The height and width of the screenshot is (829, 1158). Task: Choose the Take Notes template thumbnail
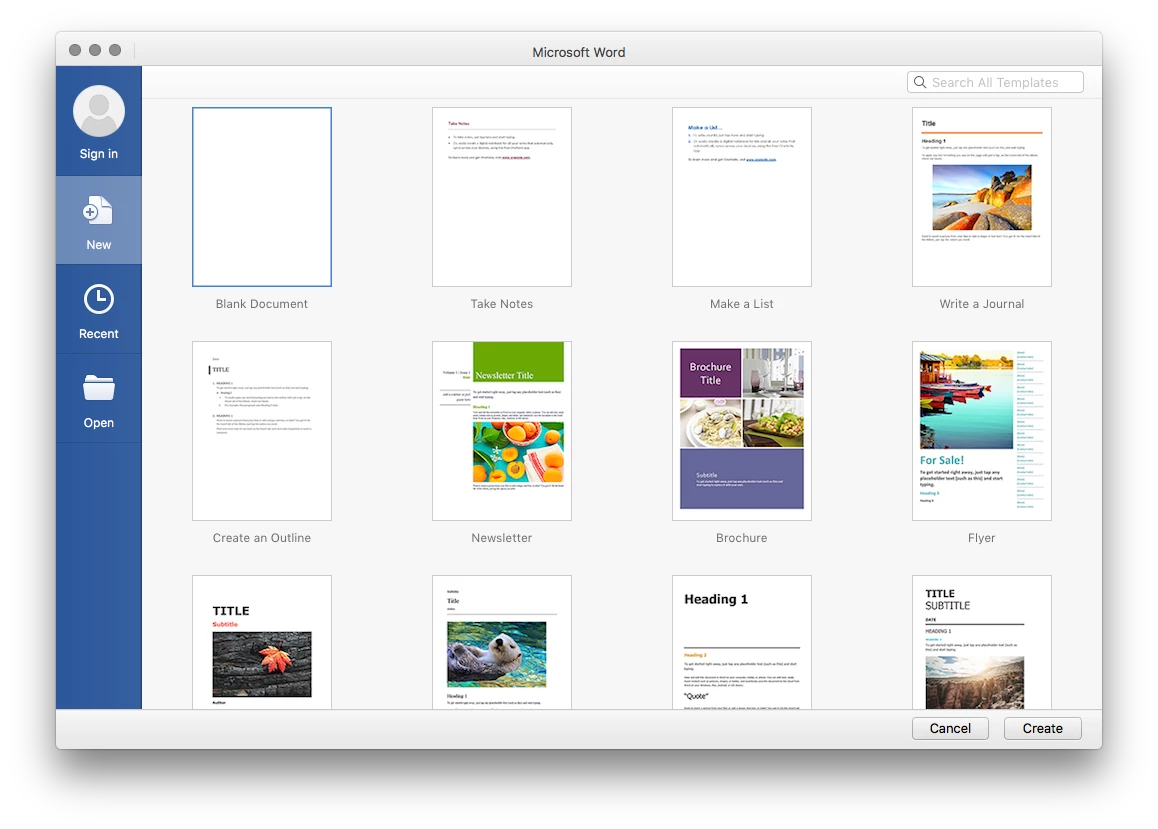point(501,197)
